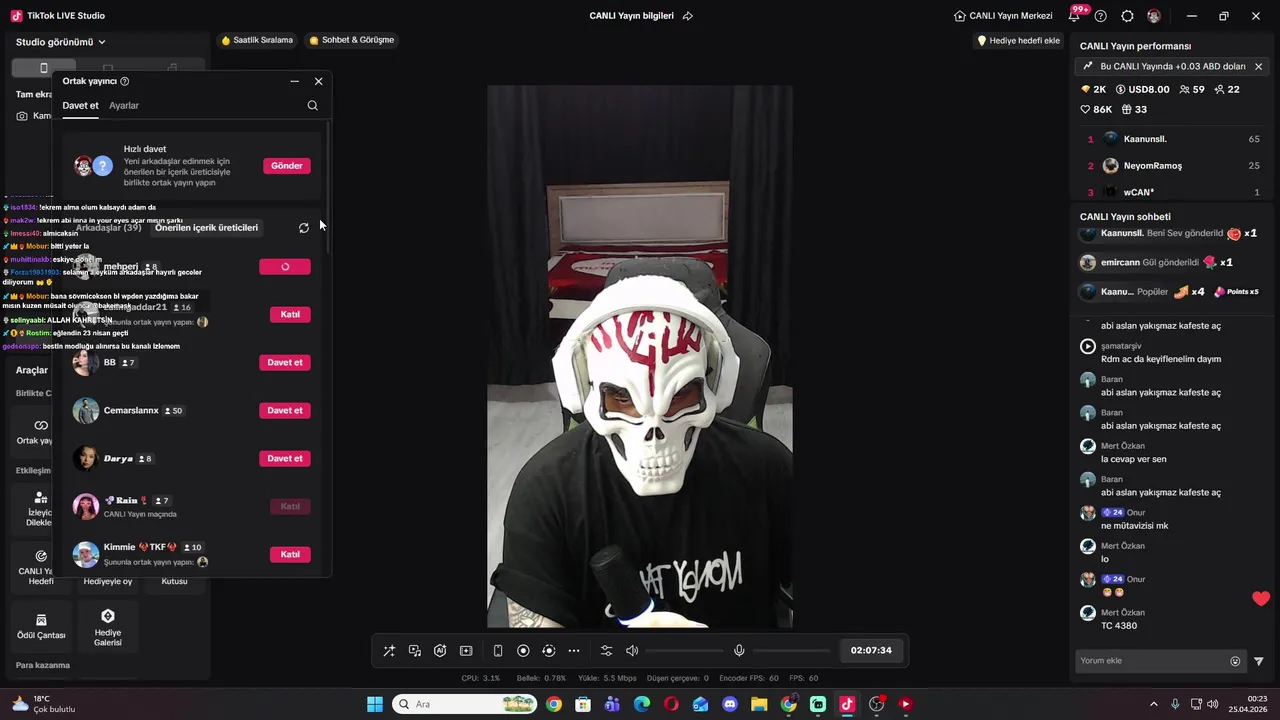Image resolution: width=1280 pixels, height=720 pixels.
Task: Click Kimmie TKF profile picture
Action: tap(86, 555)
